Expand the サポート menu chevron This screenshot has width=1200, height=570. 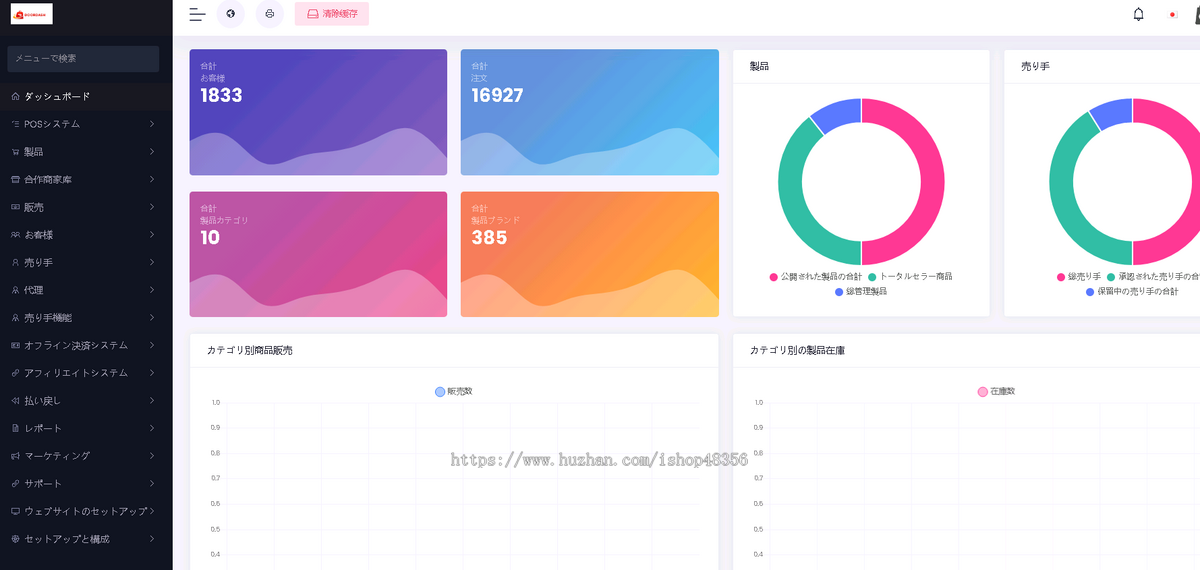pyautogui.click(x=151, y=483)
